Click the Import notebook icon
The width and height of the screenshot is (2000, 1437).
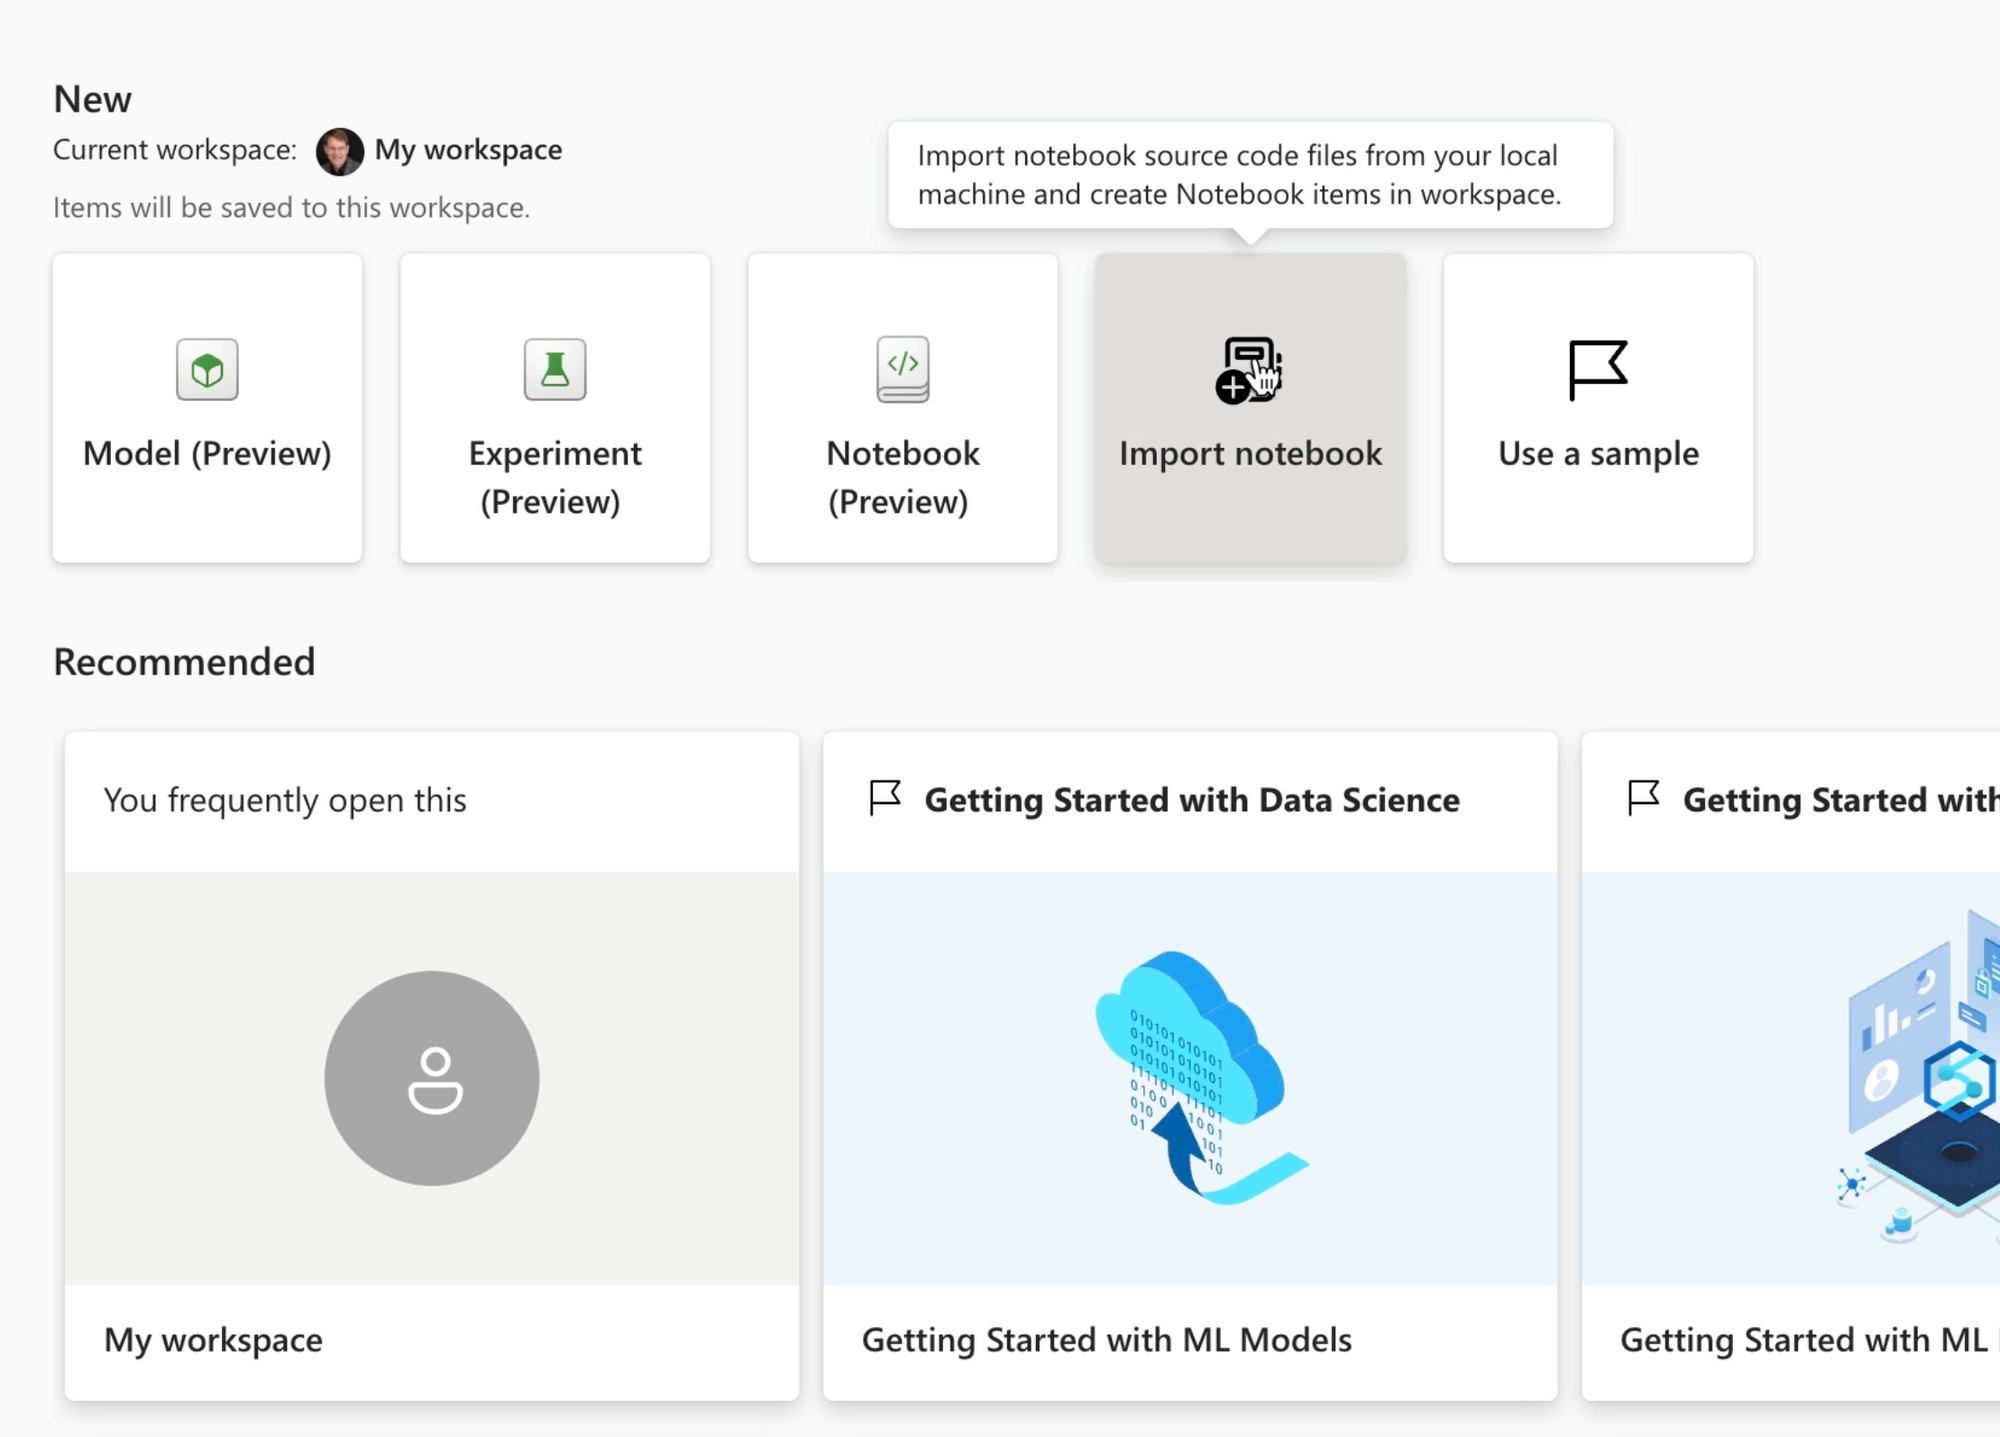click(1248, 370)
